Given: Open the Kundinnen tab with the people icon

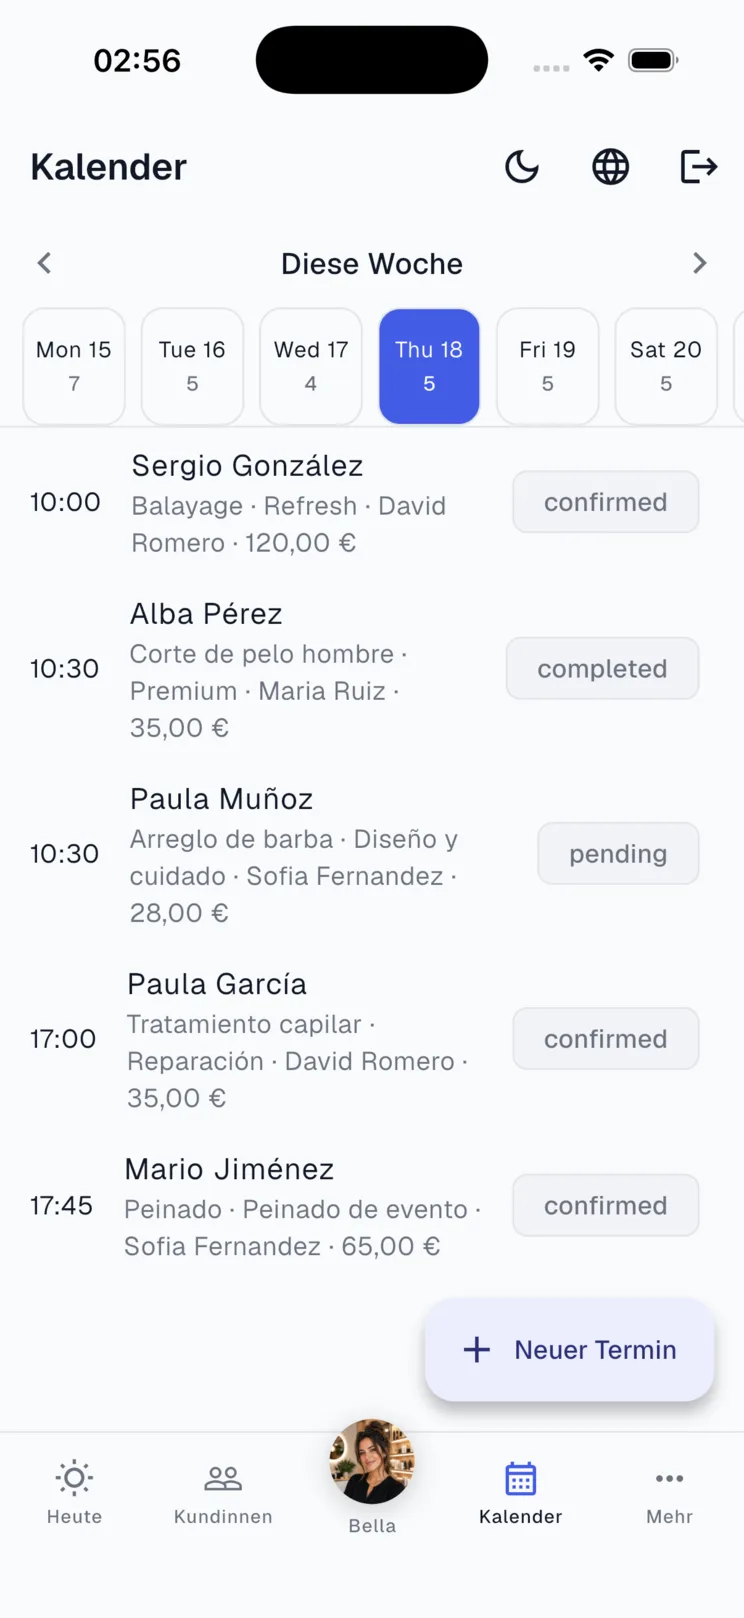Looking at the screenshot, I should click(x=223, y=1477).
